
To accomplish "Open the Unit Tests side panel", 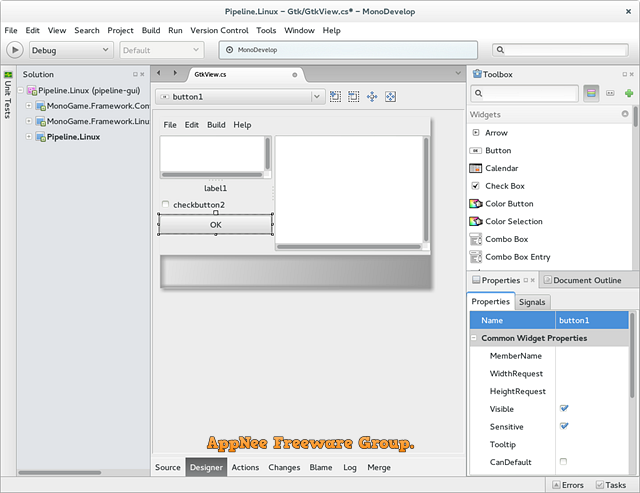I will tap(8, 95).
